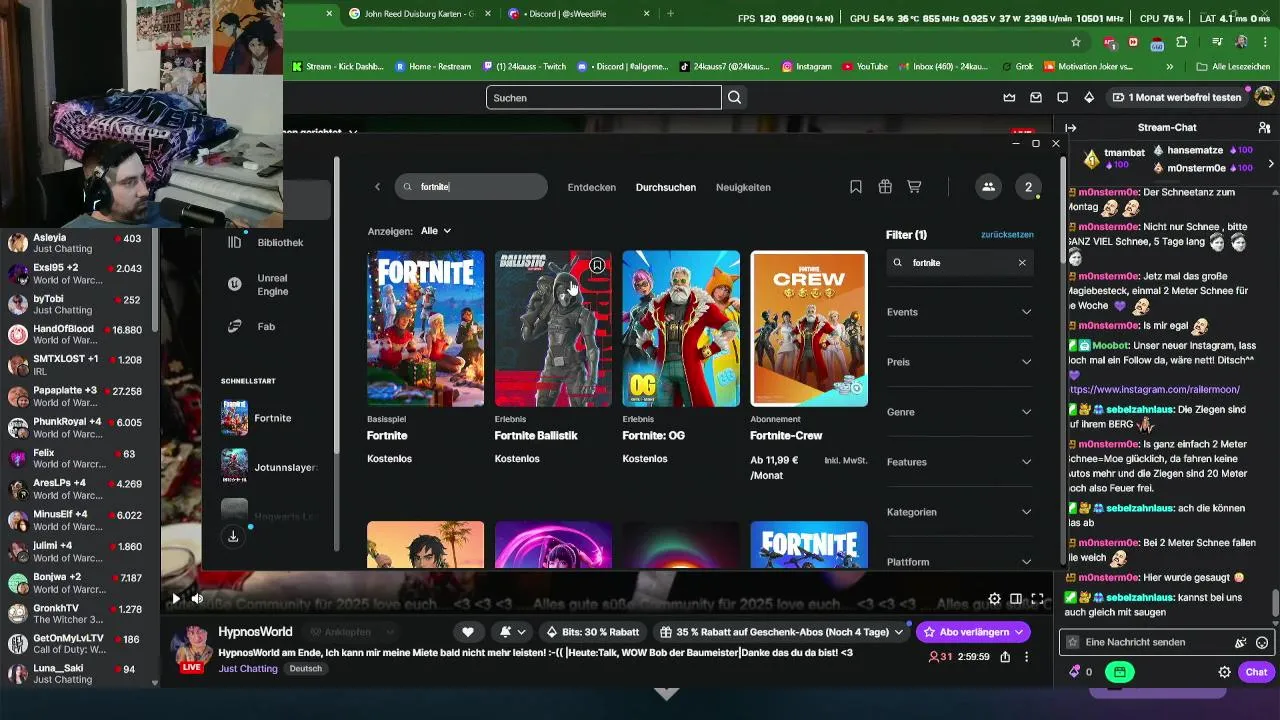The image size is (1280, 720).
Task: Go back with the arrow beside the store search
Action: (x=378, y=187)
